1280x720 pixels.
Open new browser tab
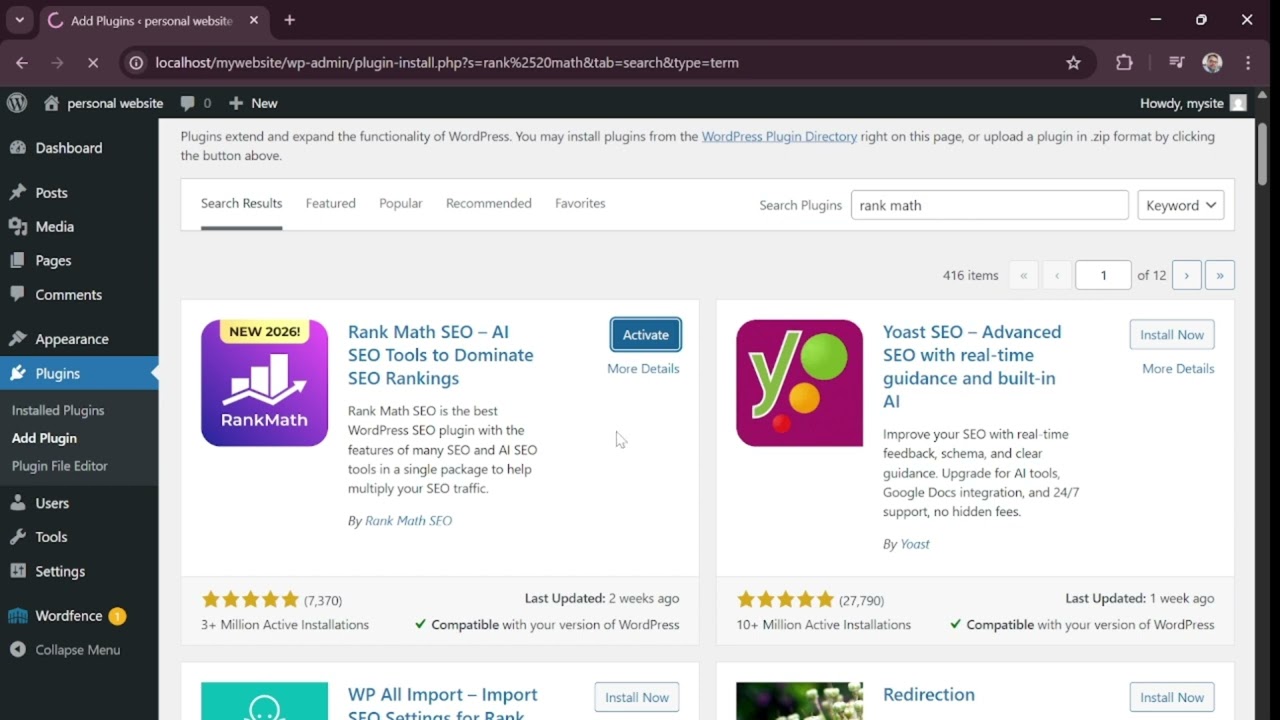coord(289,20)
